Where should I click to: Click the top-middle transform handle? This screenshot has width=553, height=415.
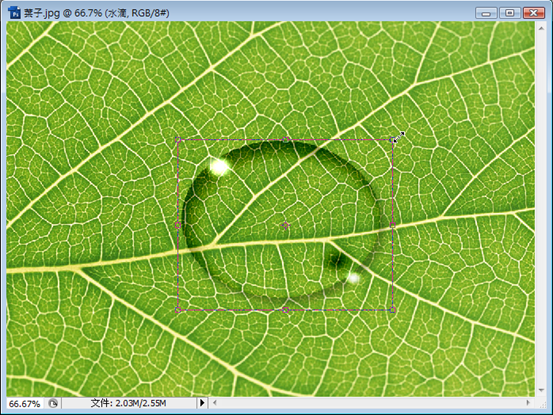point(286,140)
